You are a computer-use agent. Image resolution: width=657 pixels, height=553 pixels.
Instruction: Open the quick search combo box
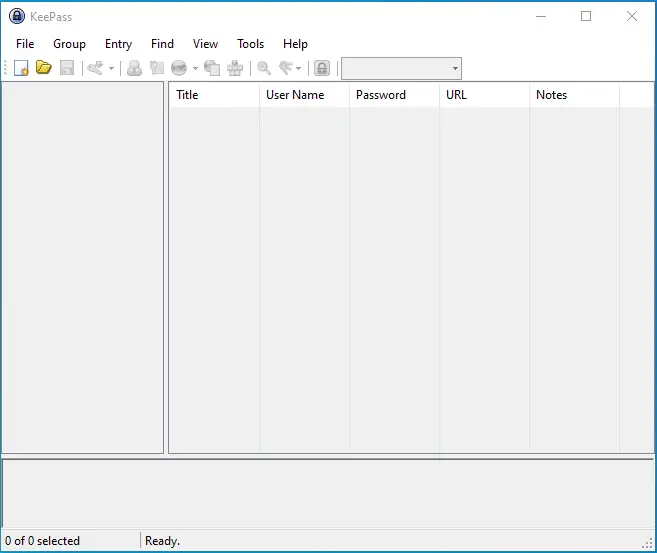tap(401, 68)
